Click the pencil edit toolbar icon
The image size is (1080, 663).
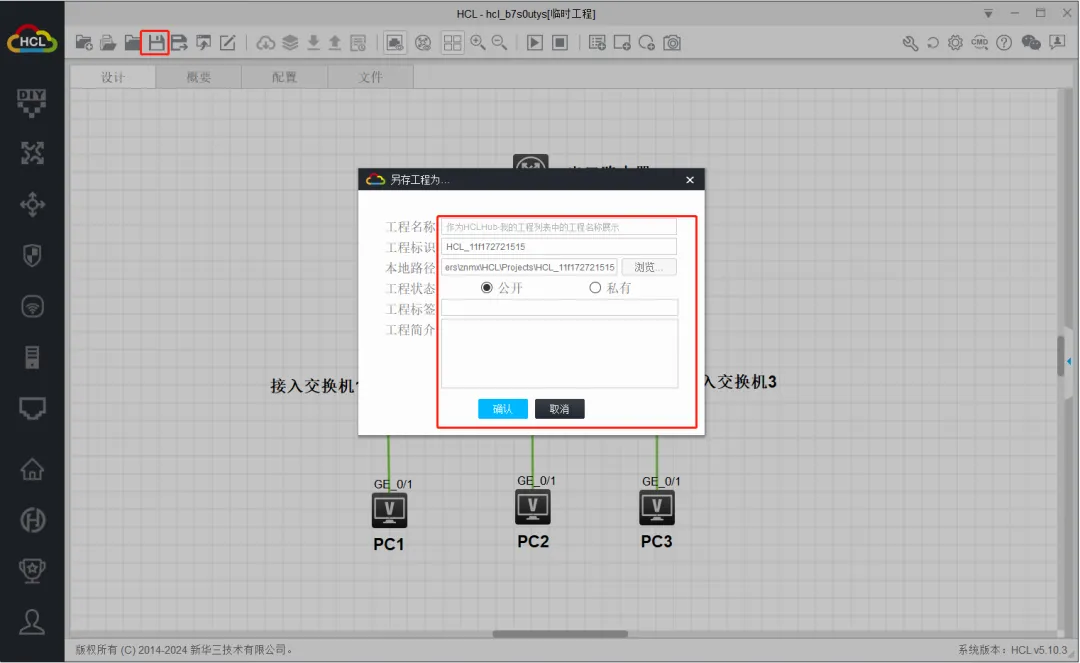click(227, 43)
